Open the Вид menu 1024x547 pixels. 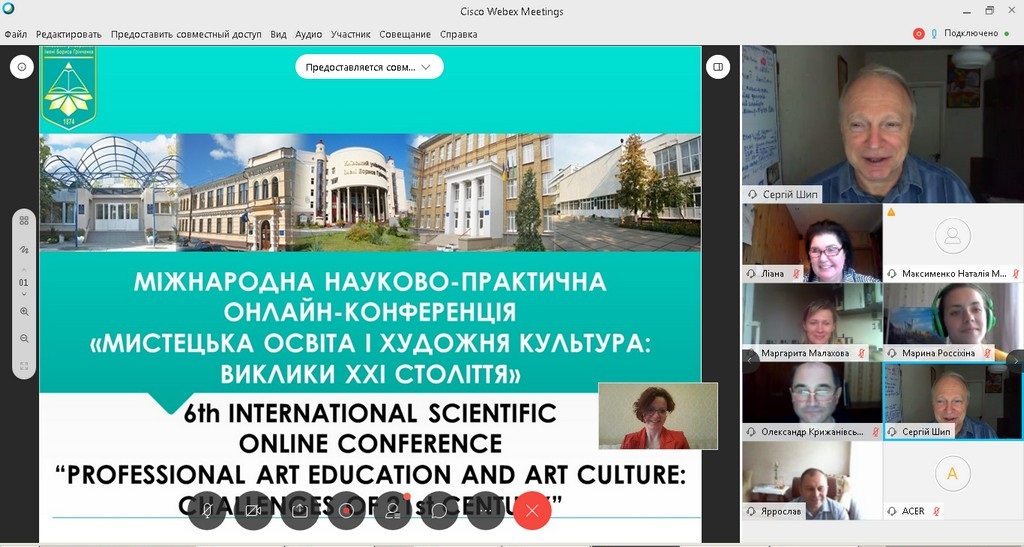[x=278, y=34]
